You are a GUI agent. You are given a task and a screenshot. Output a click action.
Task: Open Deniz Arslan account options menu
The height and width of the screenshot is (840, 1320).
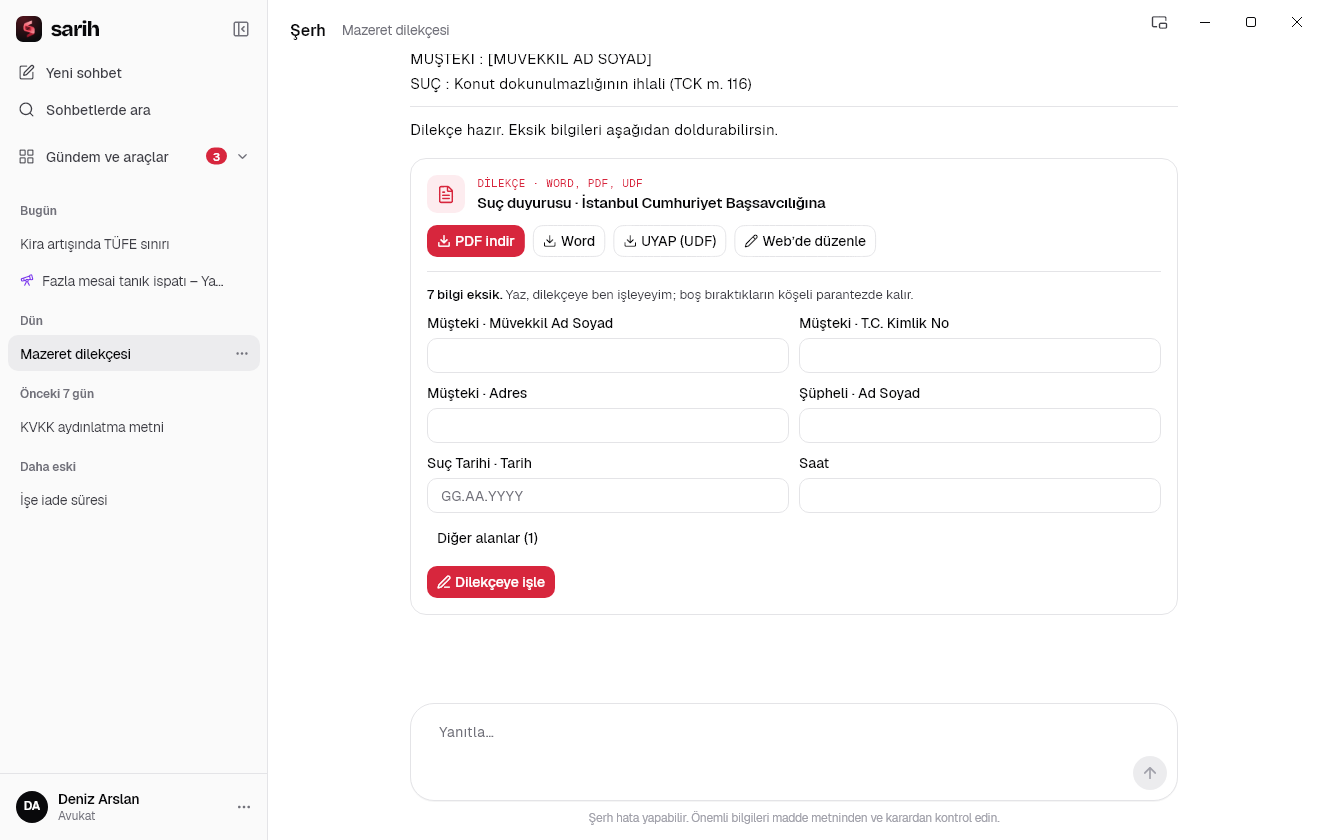coord(243,807)
